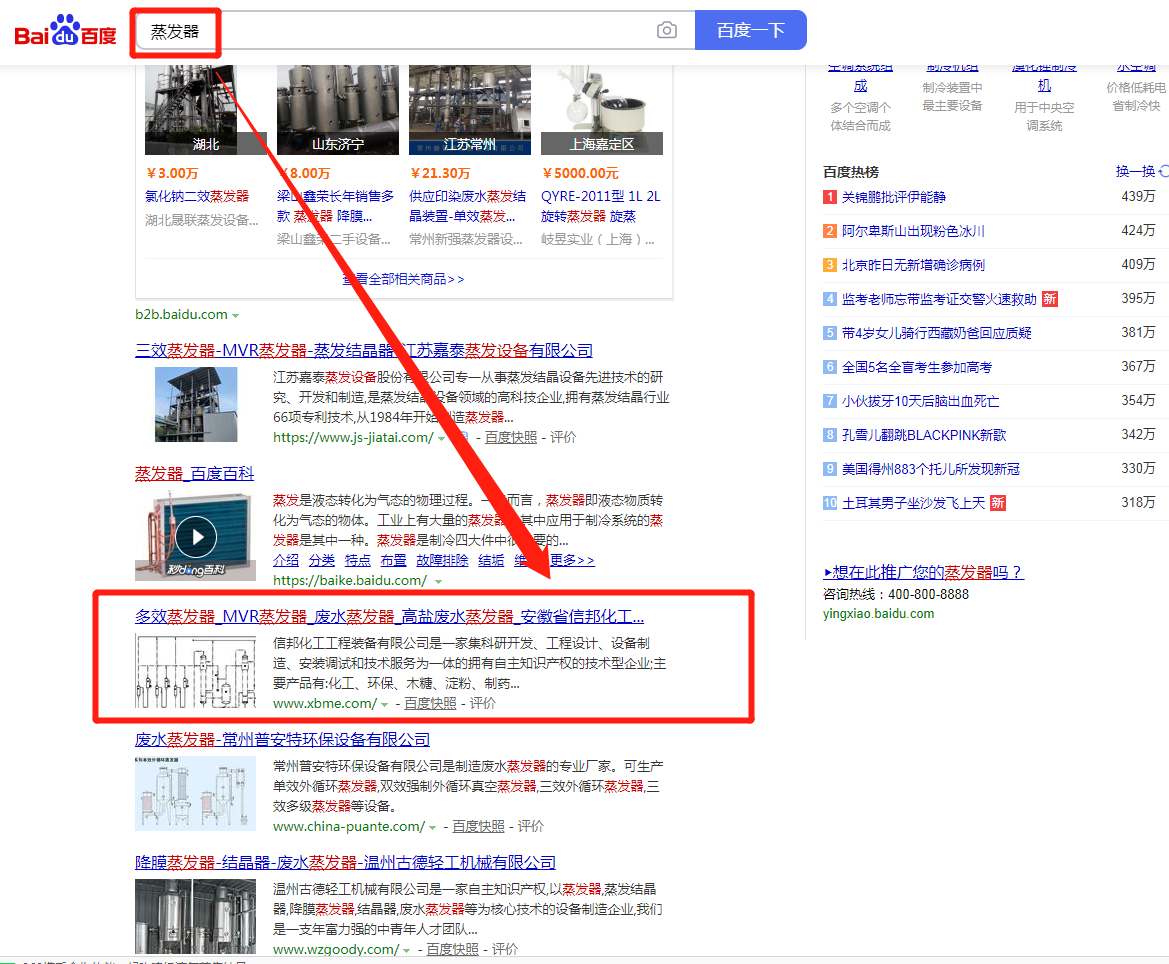The image size is (1169, 964).
Task: Open product link 供应印染废水蒸发结晶装置
Action: 467,207
